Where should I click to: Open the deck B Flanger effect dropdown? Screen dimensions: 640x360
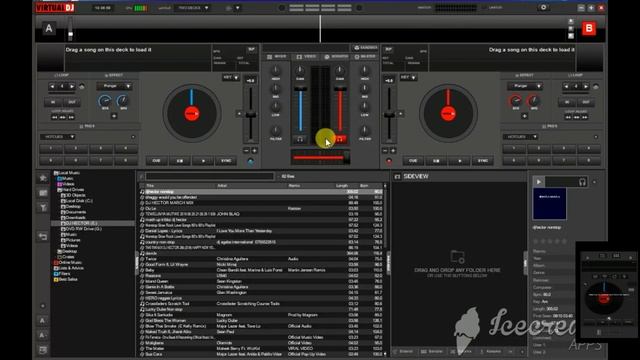[x=525, y=87]
